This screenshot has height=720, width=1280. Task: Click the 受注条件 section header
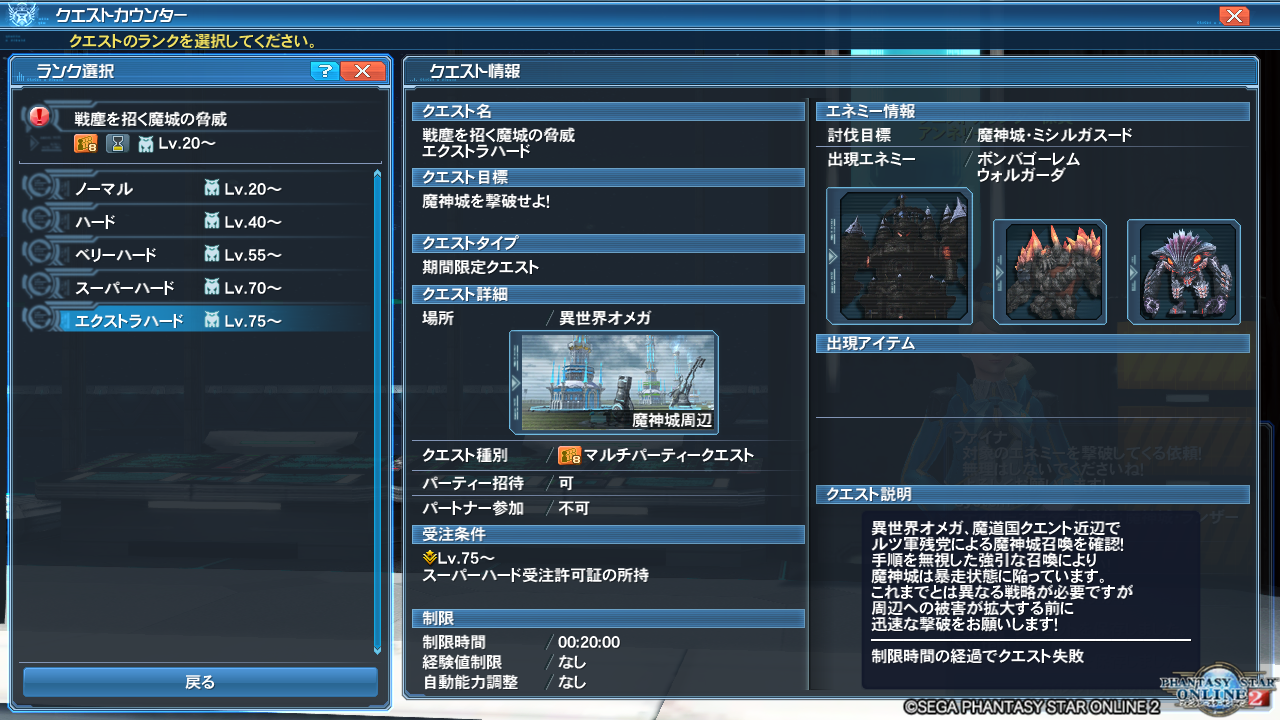coord(608,534)
